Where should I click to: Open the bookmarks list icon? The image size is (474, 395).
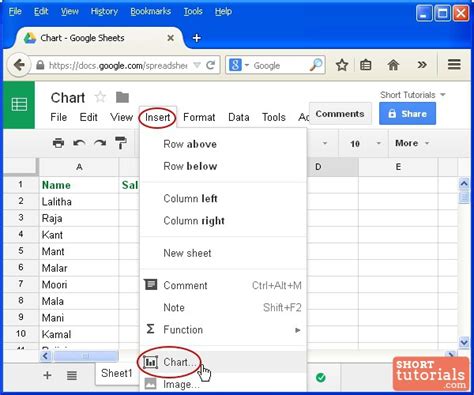tap(366, 65)
